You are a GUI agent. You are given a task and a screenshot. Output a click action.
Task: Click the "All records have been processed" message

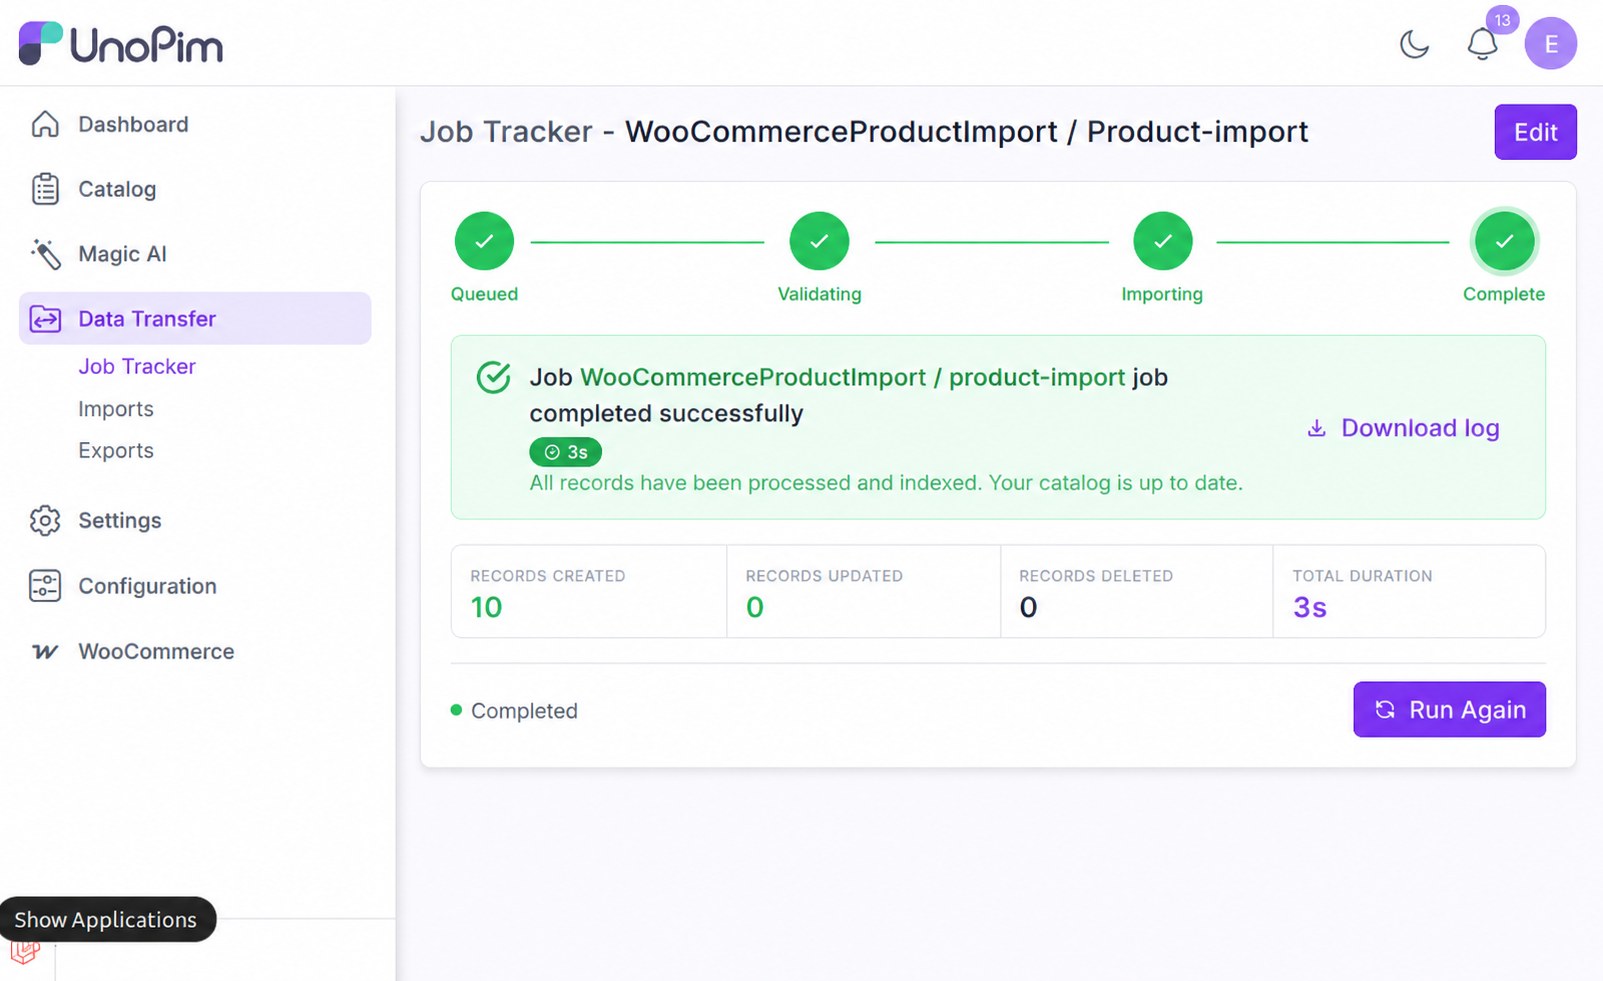886,483
